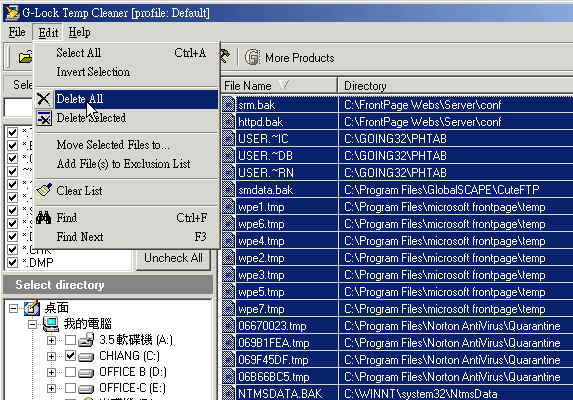Collapse the 桌面 desktop tree node
Viewport: 573px width, 400px height.
[13, 309]
